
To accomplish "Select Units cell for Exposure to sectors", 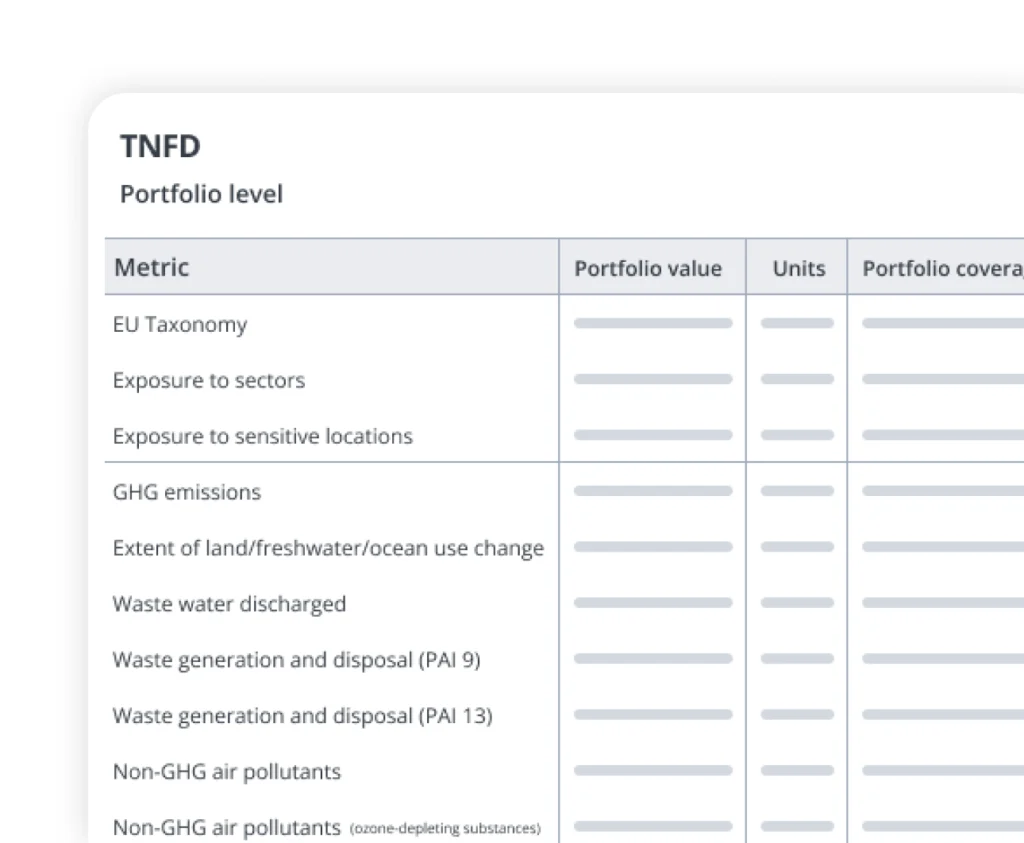I will pos(797,379).
